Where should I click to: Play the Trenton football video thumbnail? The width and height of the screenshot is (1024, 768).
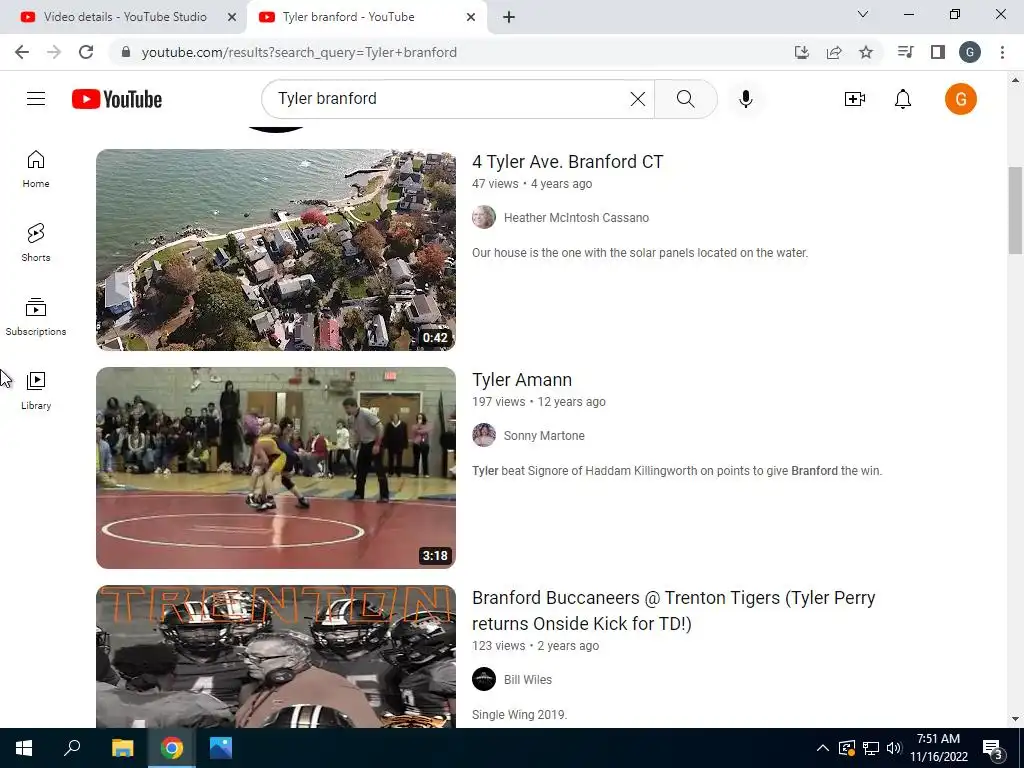point(276,656)
